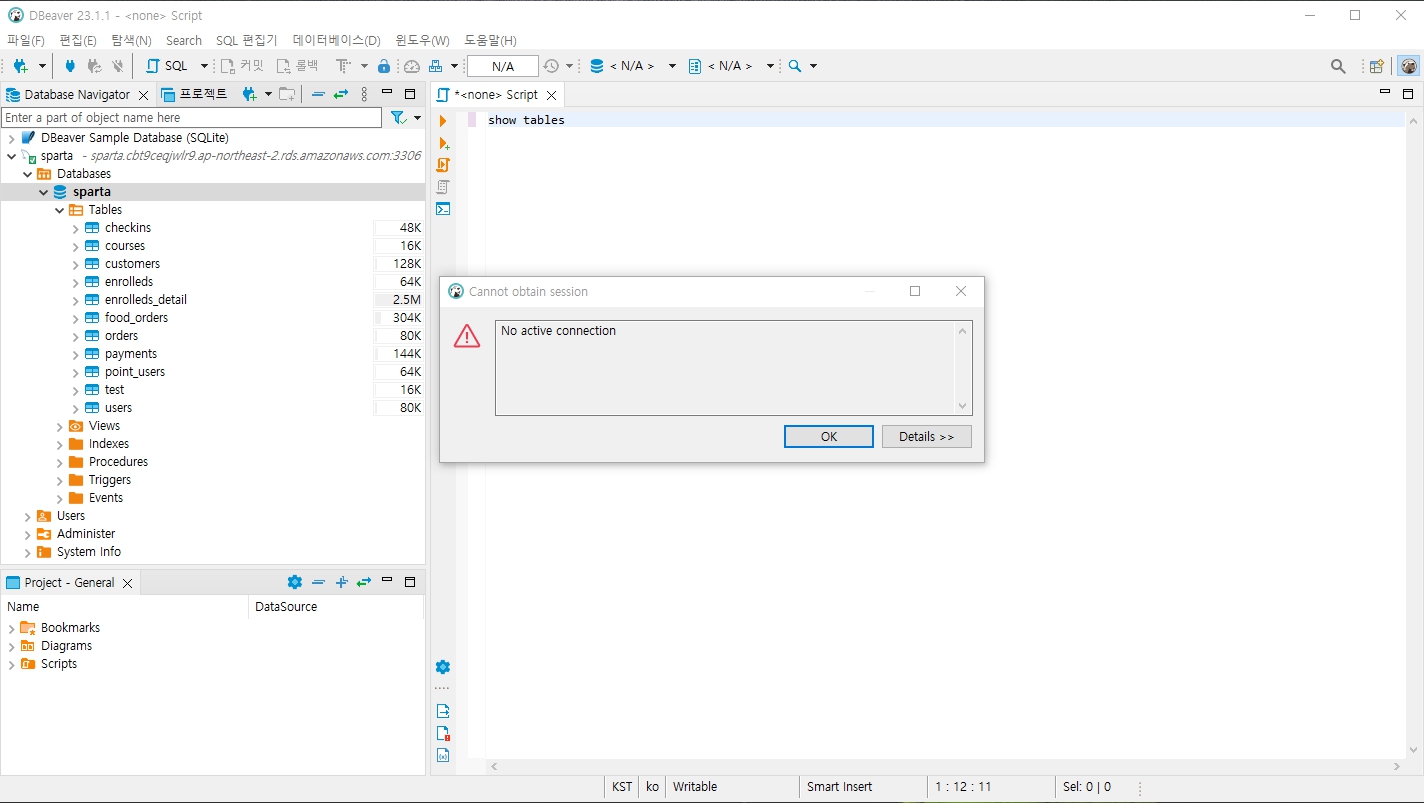The width and height of the screenshot is (1424, 803).
Task: Click Collapse All icon in Database Navigator
Action: (318, 94)
